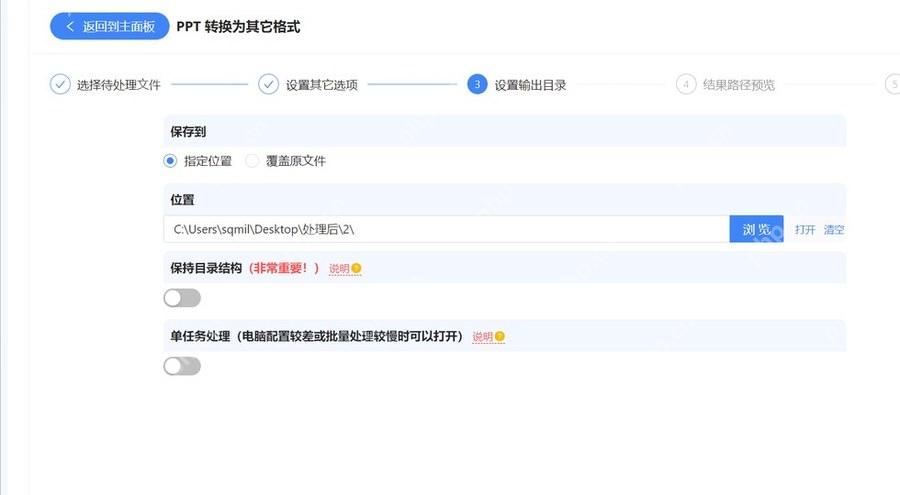Select the 指定位置 radio option

(x=170, y=161)
